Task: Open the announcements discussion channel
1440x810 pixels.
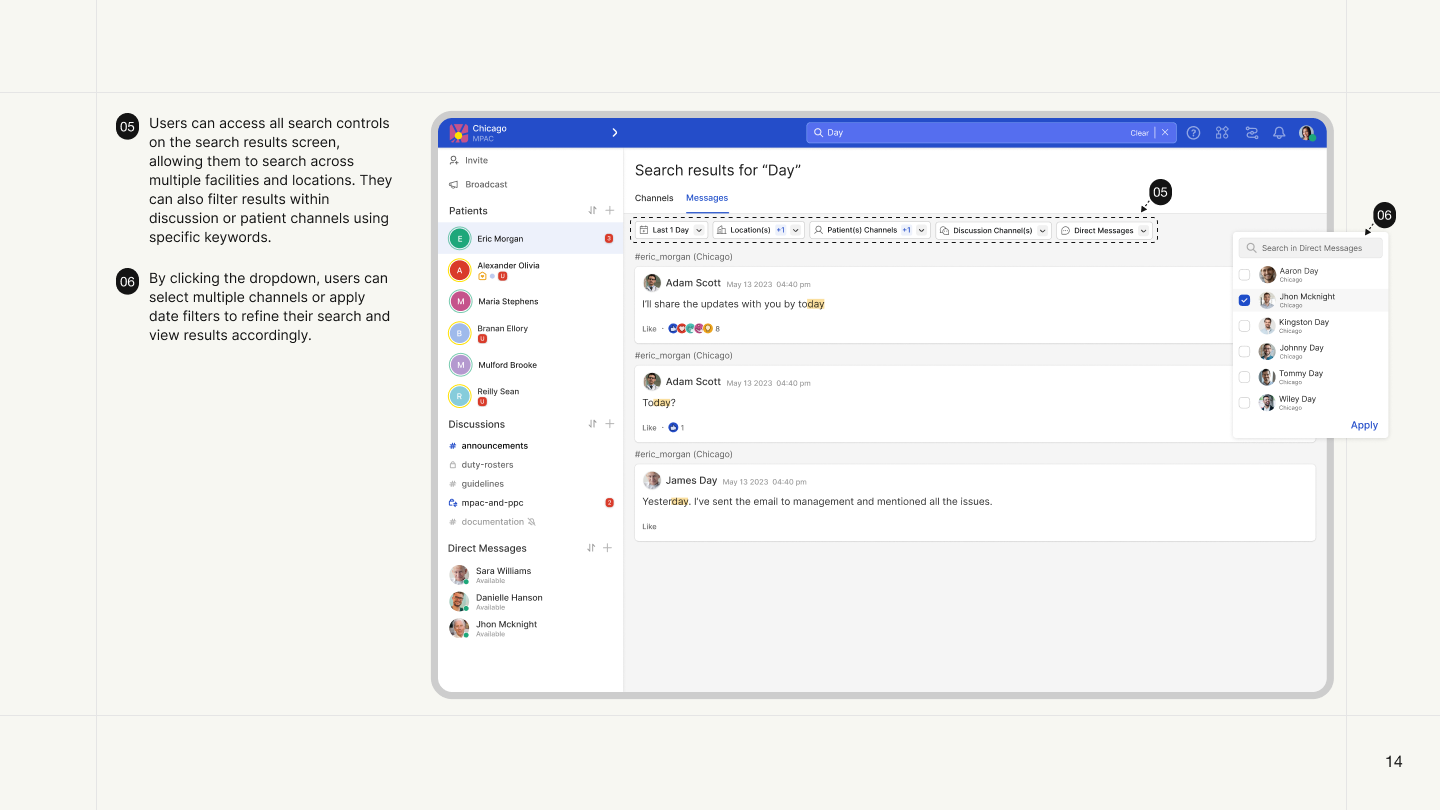Action: (494, 446)
